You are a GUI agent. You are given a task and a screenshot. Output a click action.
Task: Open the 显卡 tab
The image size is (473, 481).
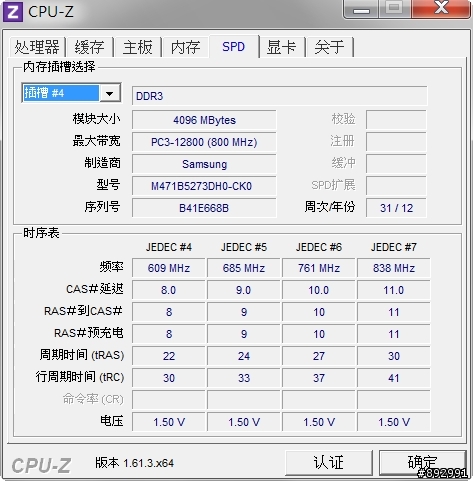coord(281,47)
